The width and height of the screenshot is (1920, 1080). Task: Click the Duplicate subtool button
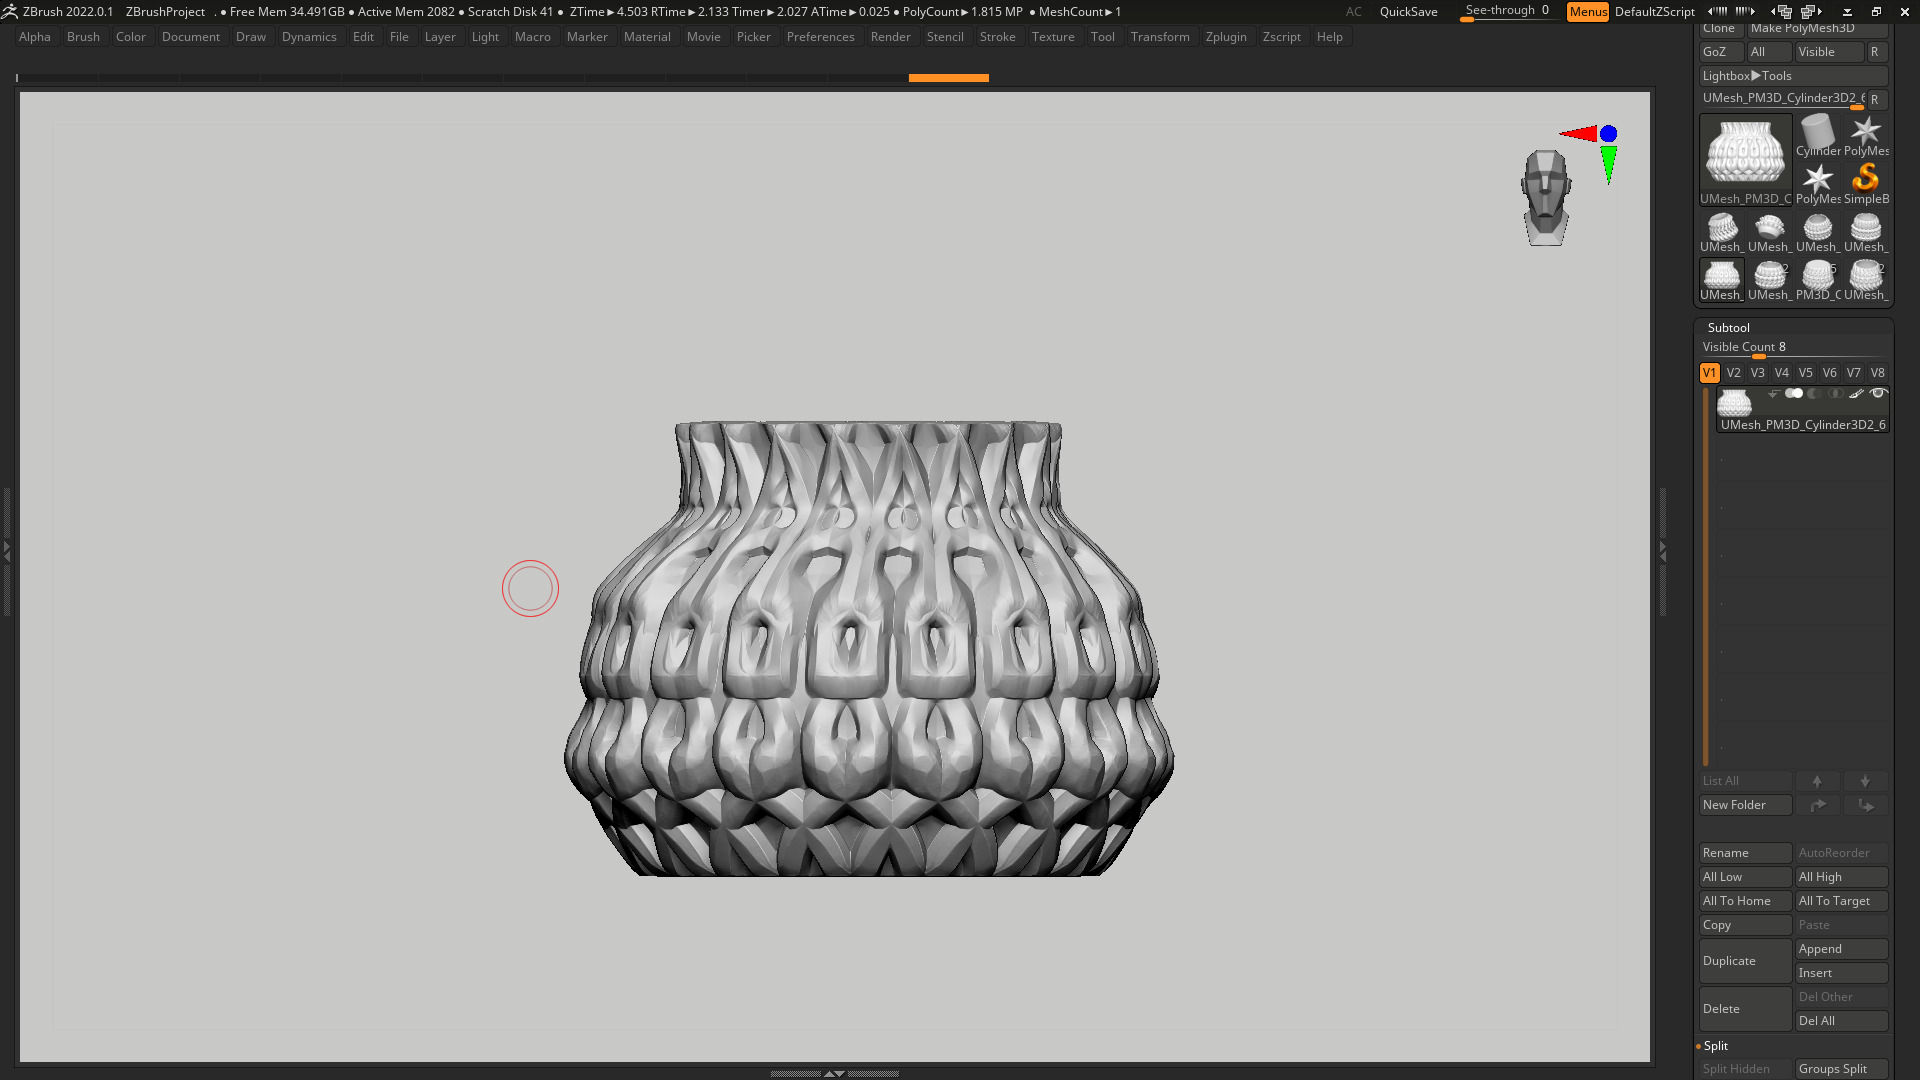[x=1745, y=961]
